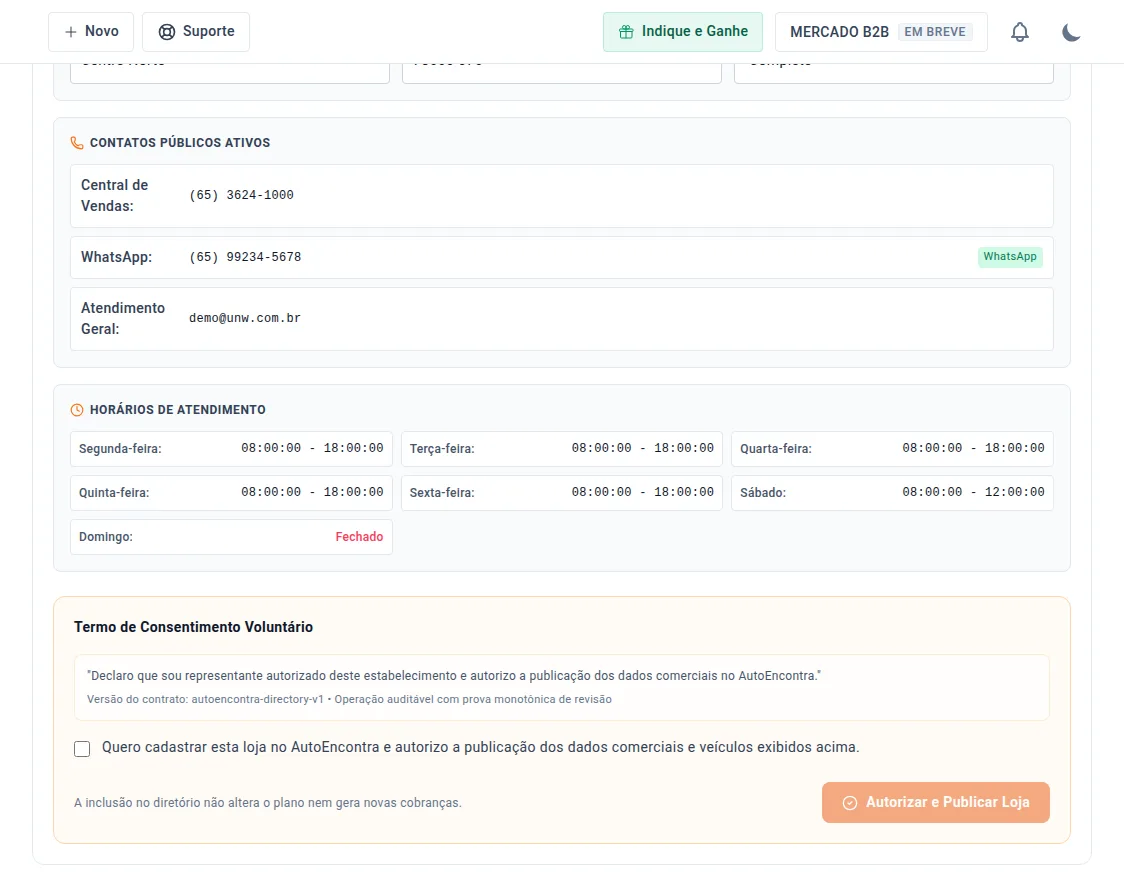
Task: Click the Sexta-feira hours row
Action: tap(562, 493)
